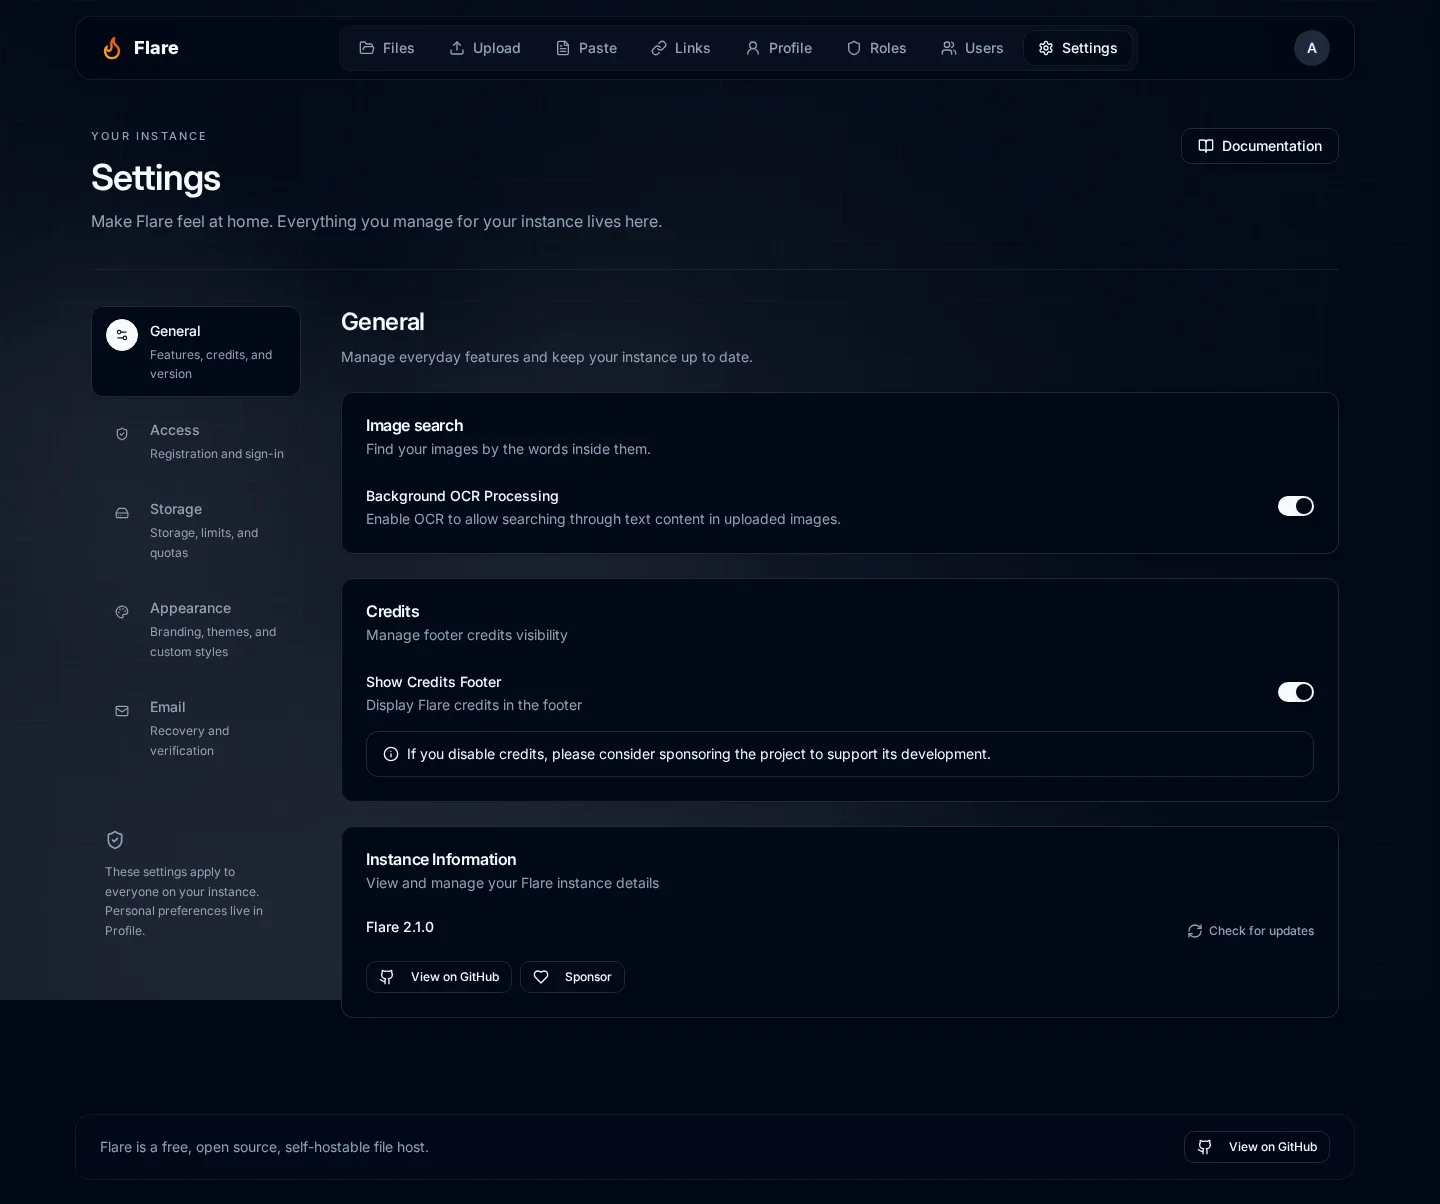
Task: Click the Flare 2.1.0 version text
Action: click(400, 927)
